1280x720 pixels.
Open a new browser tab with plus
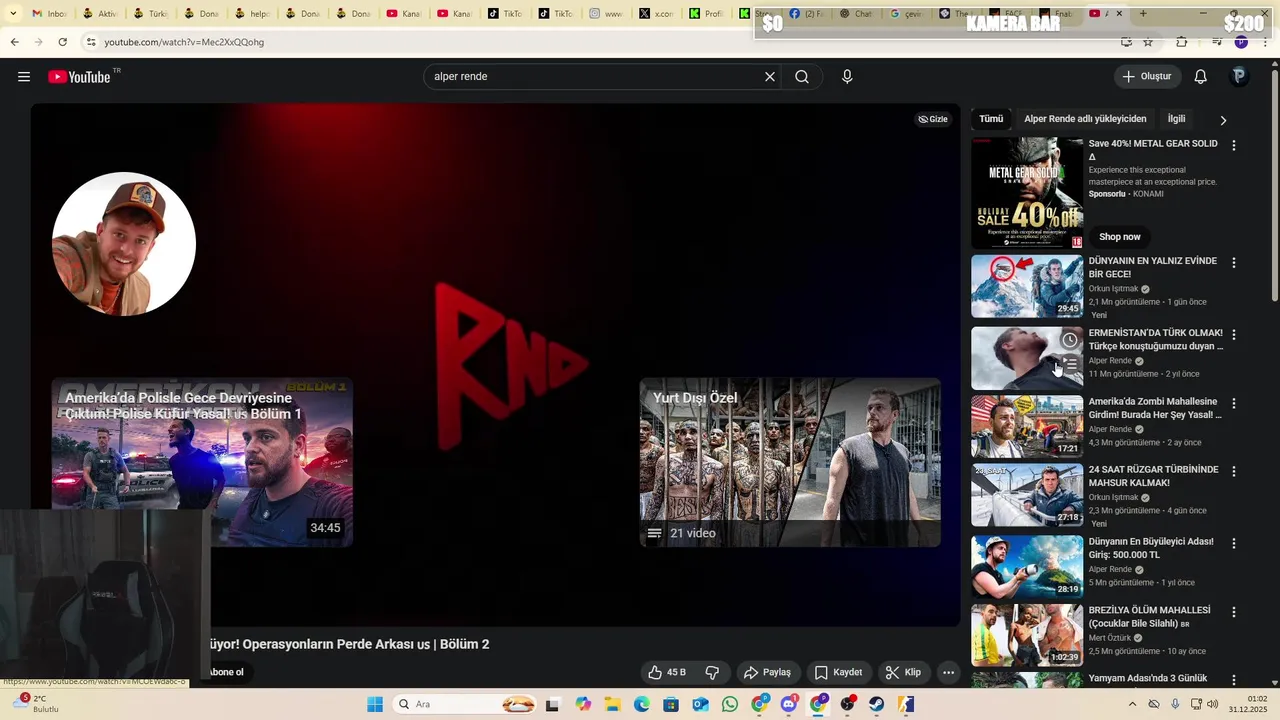coord(1143,14)
